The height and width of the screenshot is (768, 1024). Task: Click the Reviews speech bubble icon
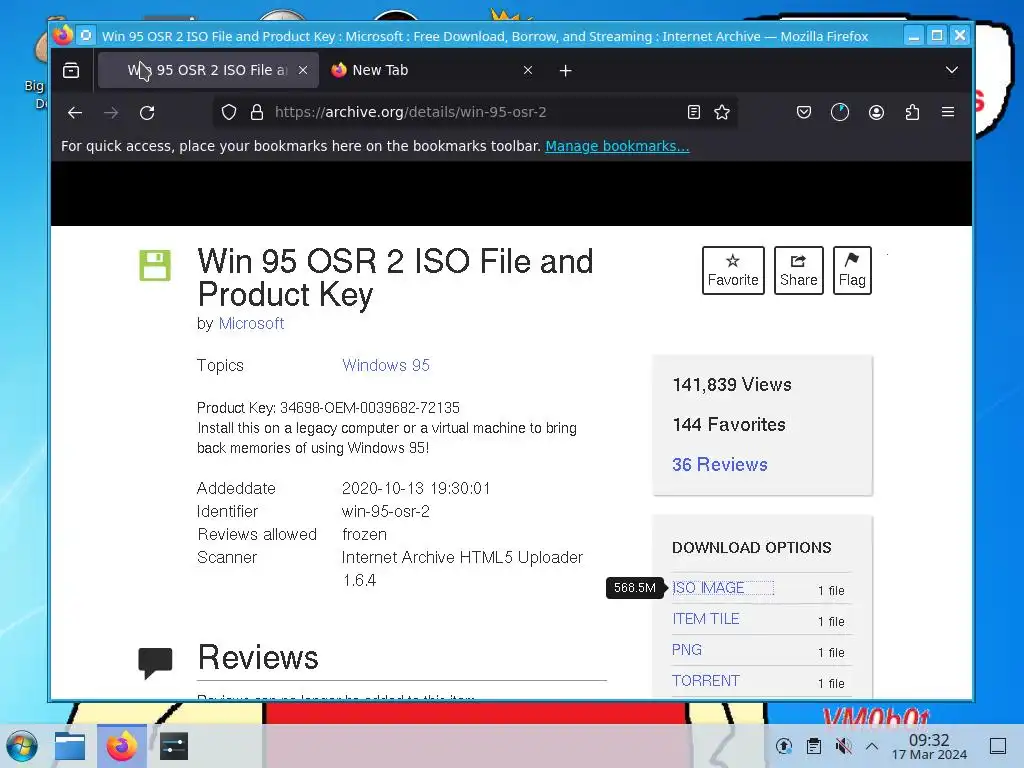[155, 663]
